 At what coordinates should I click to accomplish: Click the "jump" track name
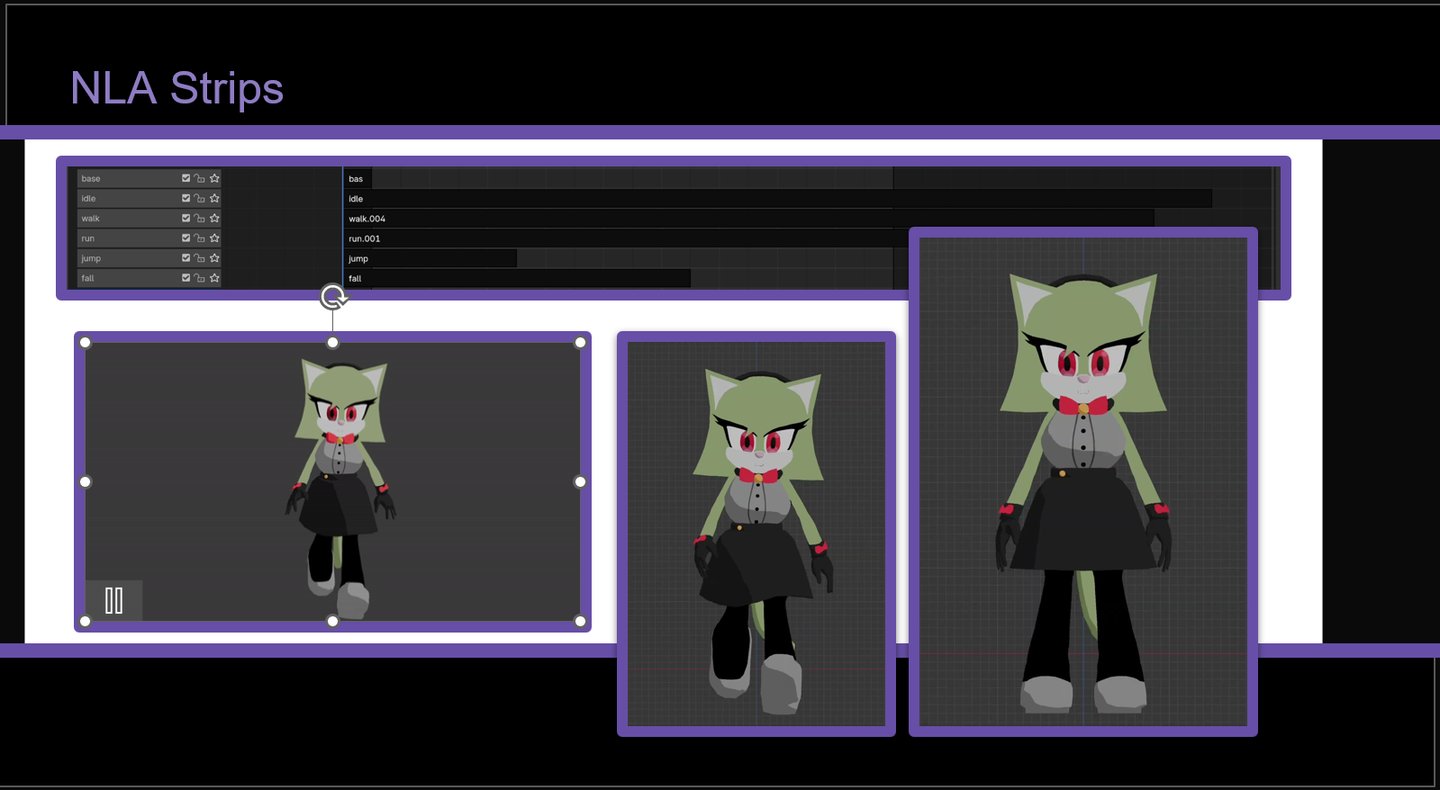91,258
